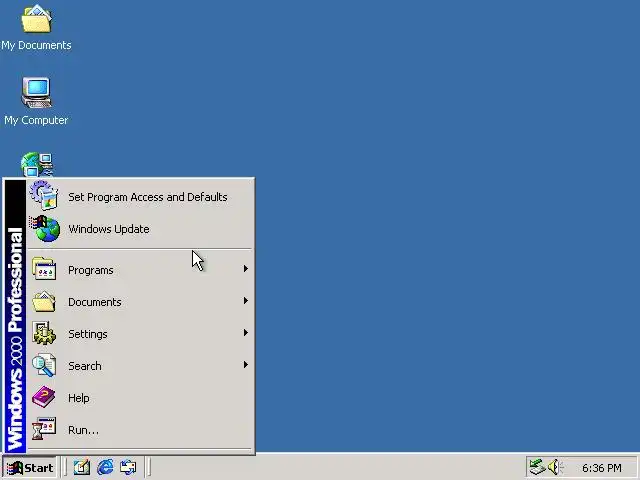The width and height of the screenshot is (640, 480).
Task: Open the Settings menu item
Action: (x=140, y=333)
